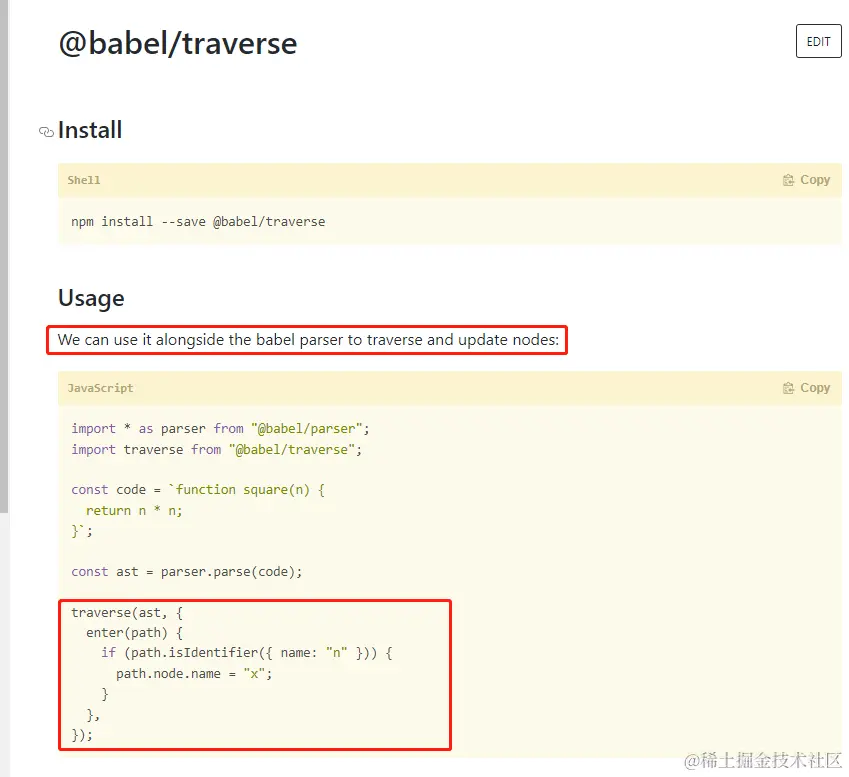Click the return n * n line
Image resolution: width=849 pixels, height=777 pixels.
click(x=134, y=511)
